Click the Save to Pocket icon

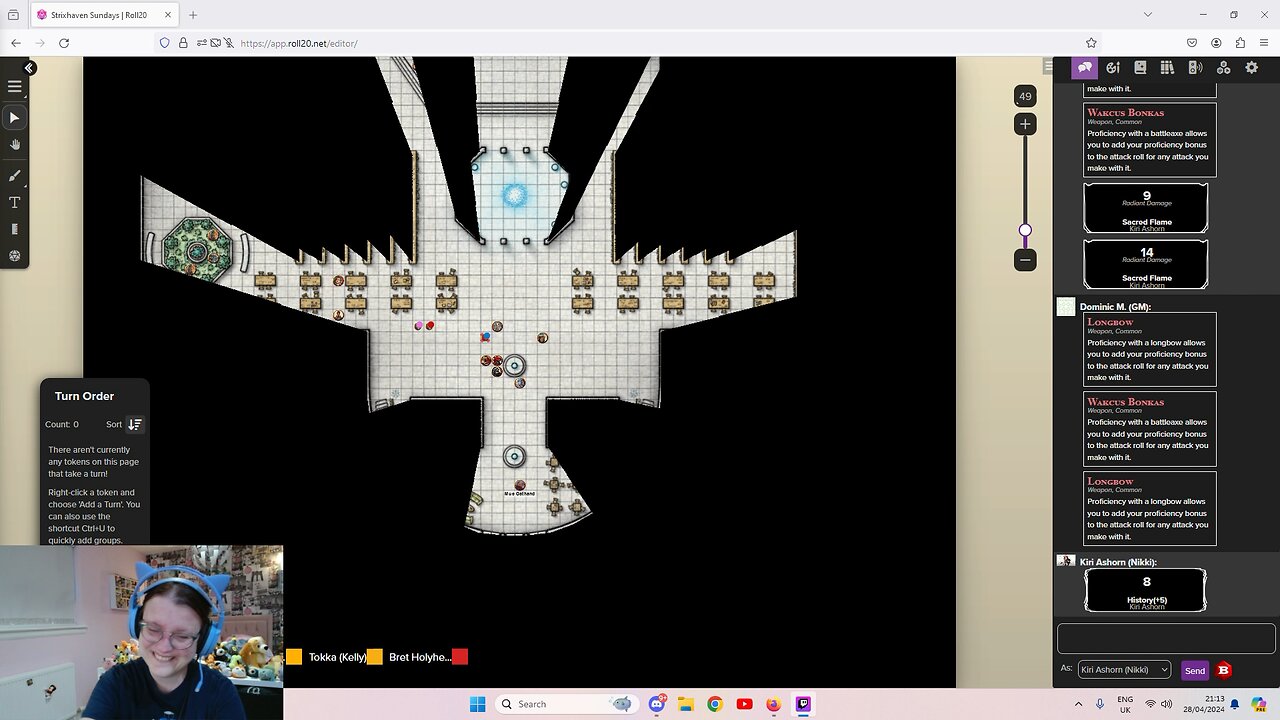1192,43
